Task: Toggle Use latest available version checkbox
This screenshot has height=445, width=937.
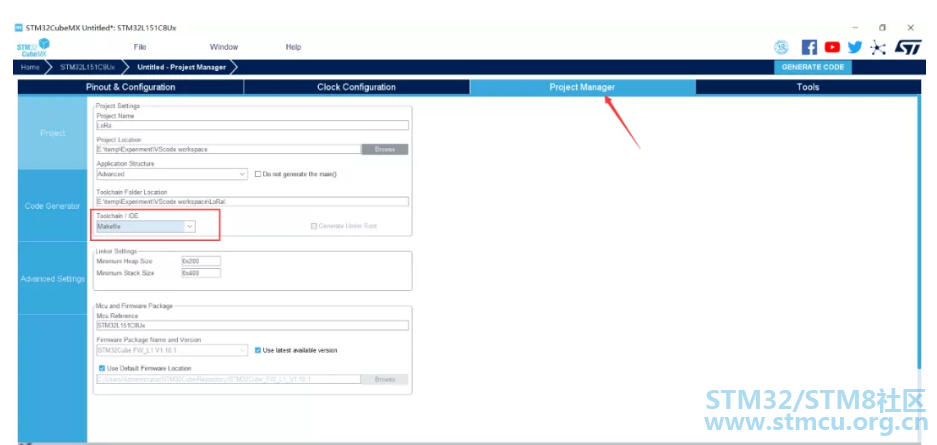Action: (258, 350)
